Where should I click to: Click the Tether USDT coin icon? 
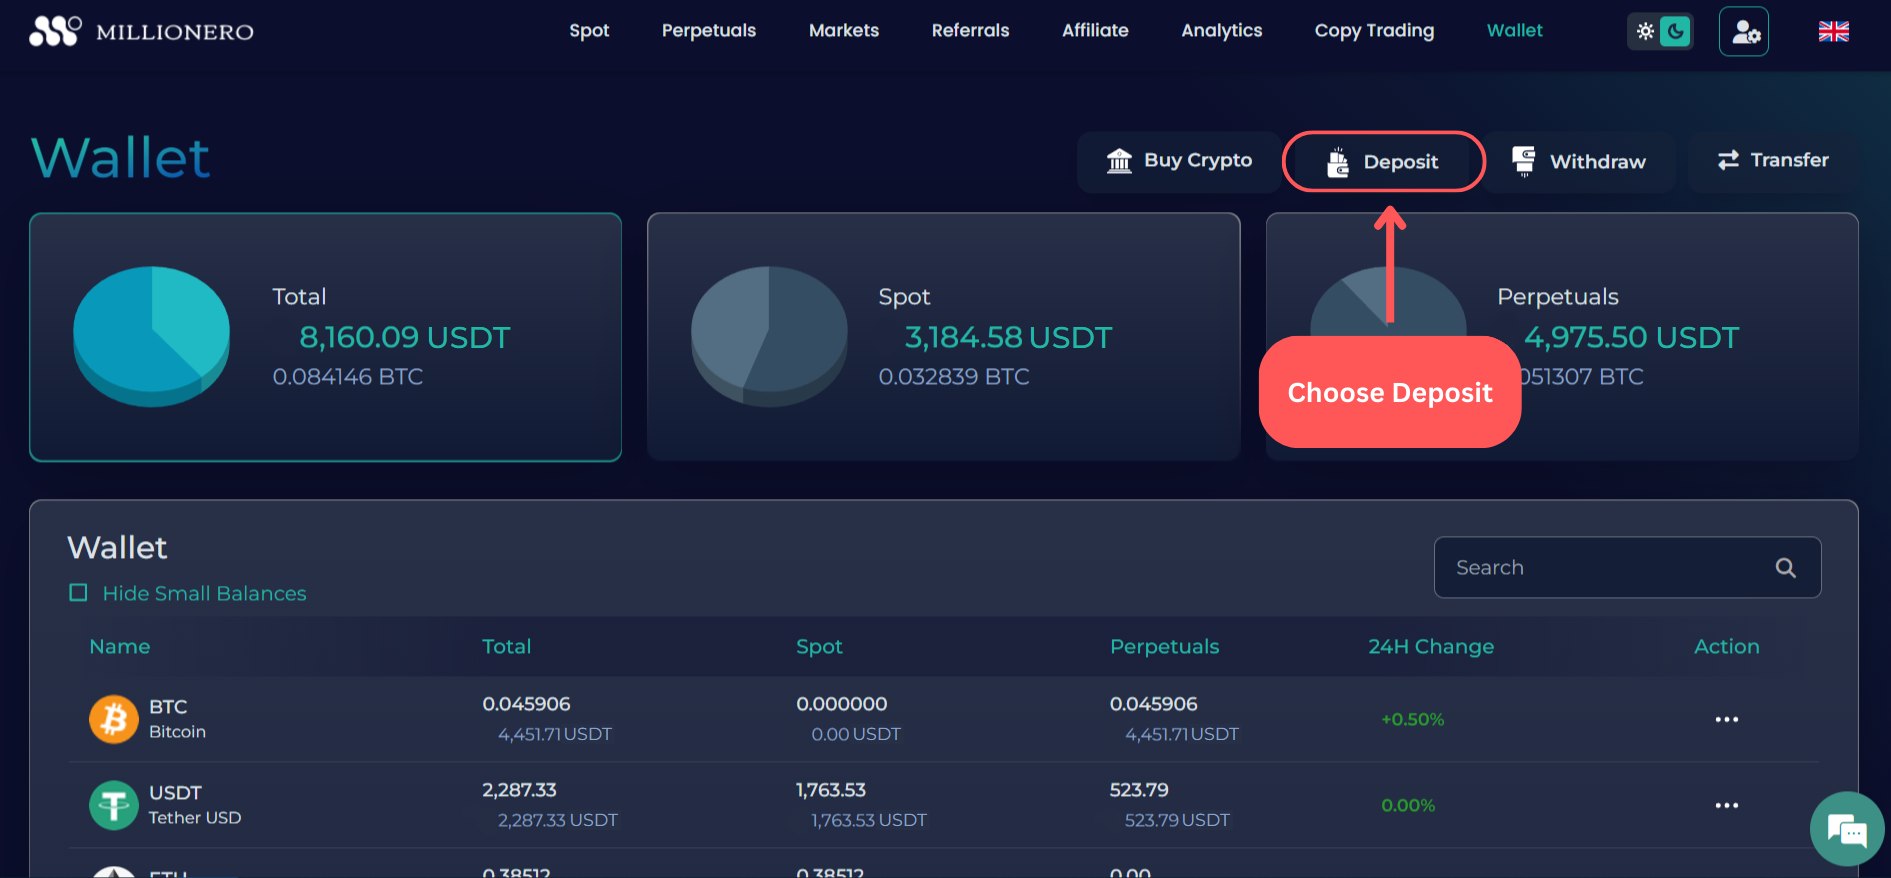pos(114,805)
